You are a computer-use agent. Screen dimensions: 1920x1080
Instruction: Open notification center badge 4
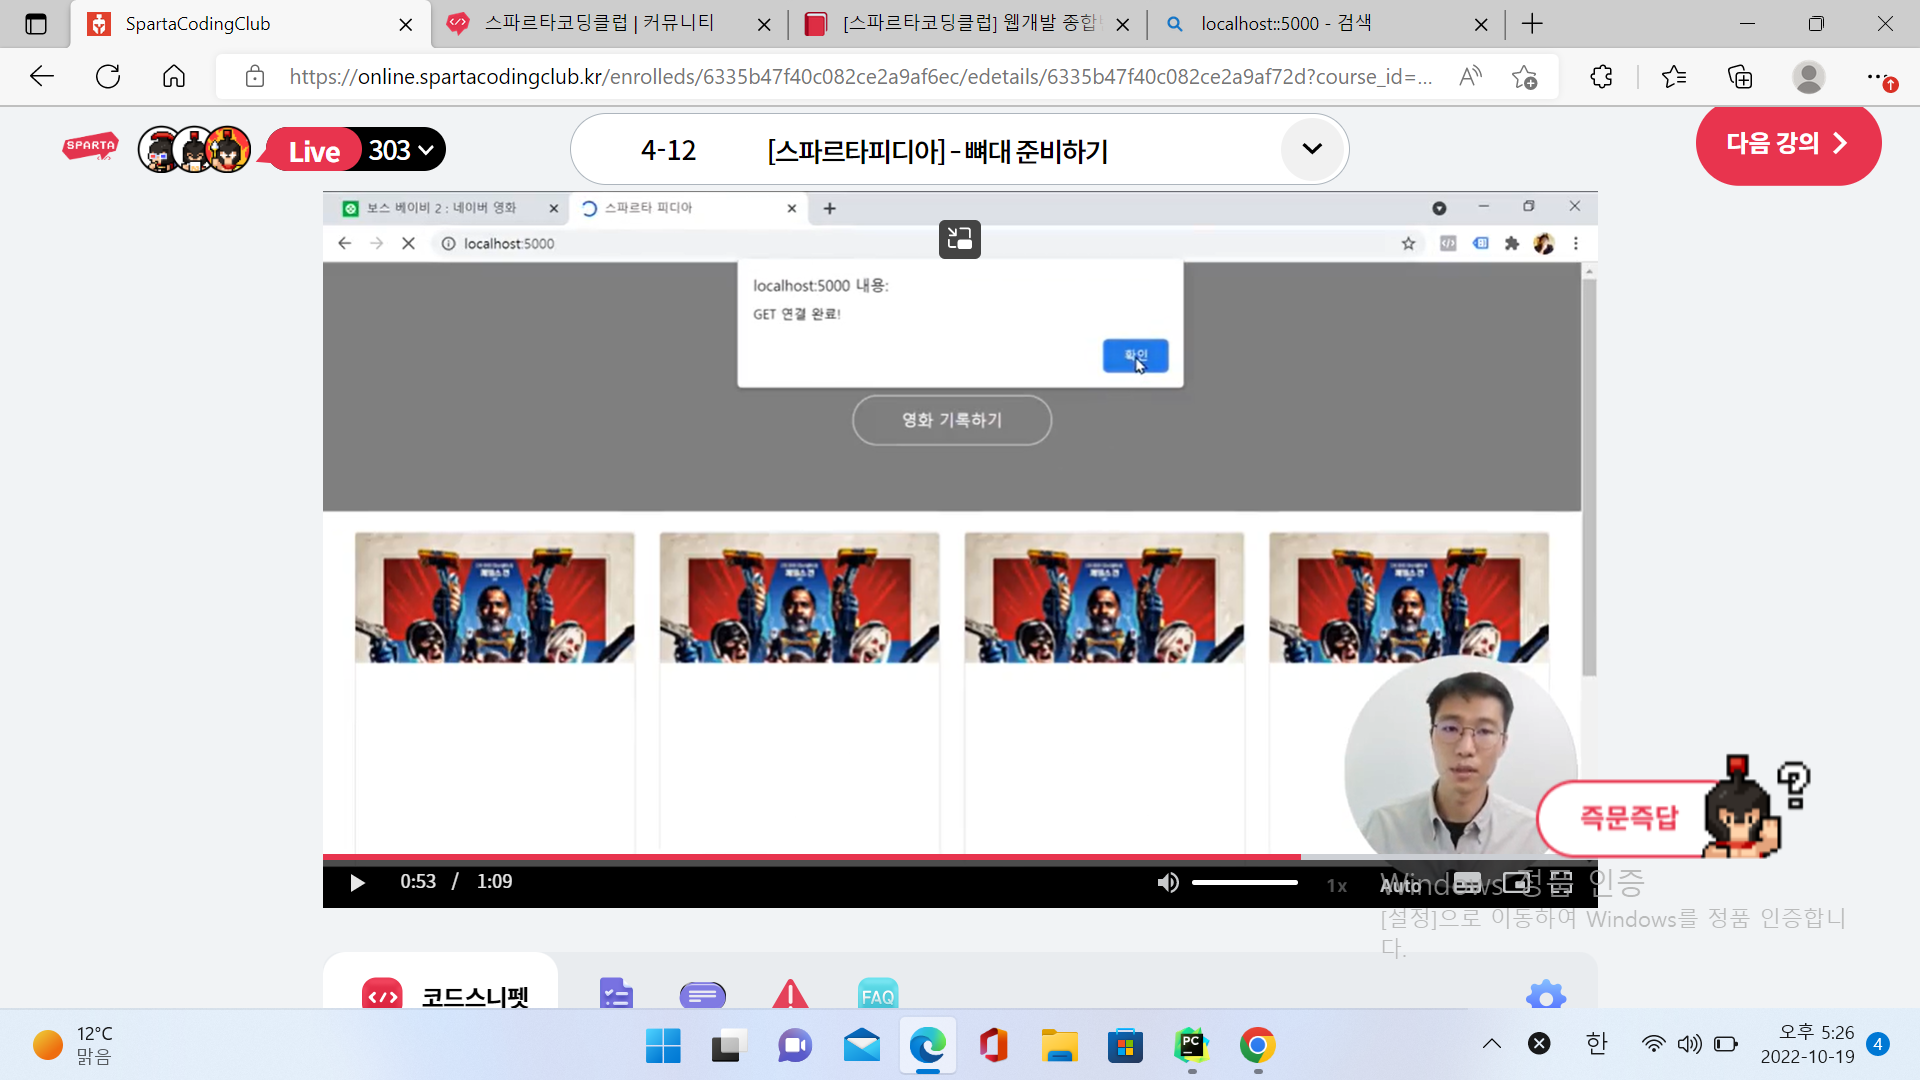(x=1877, y=1044)
